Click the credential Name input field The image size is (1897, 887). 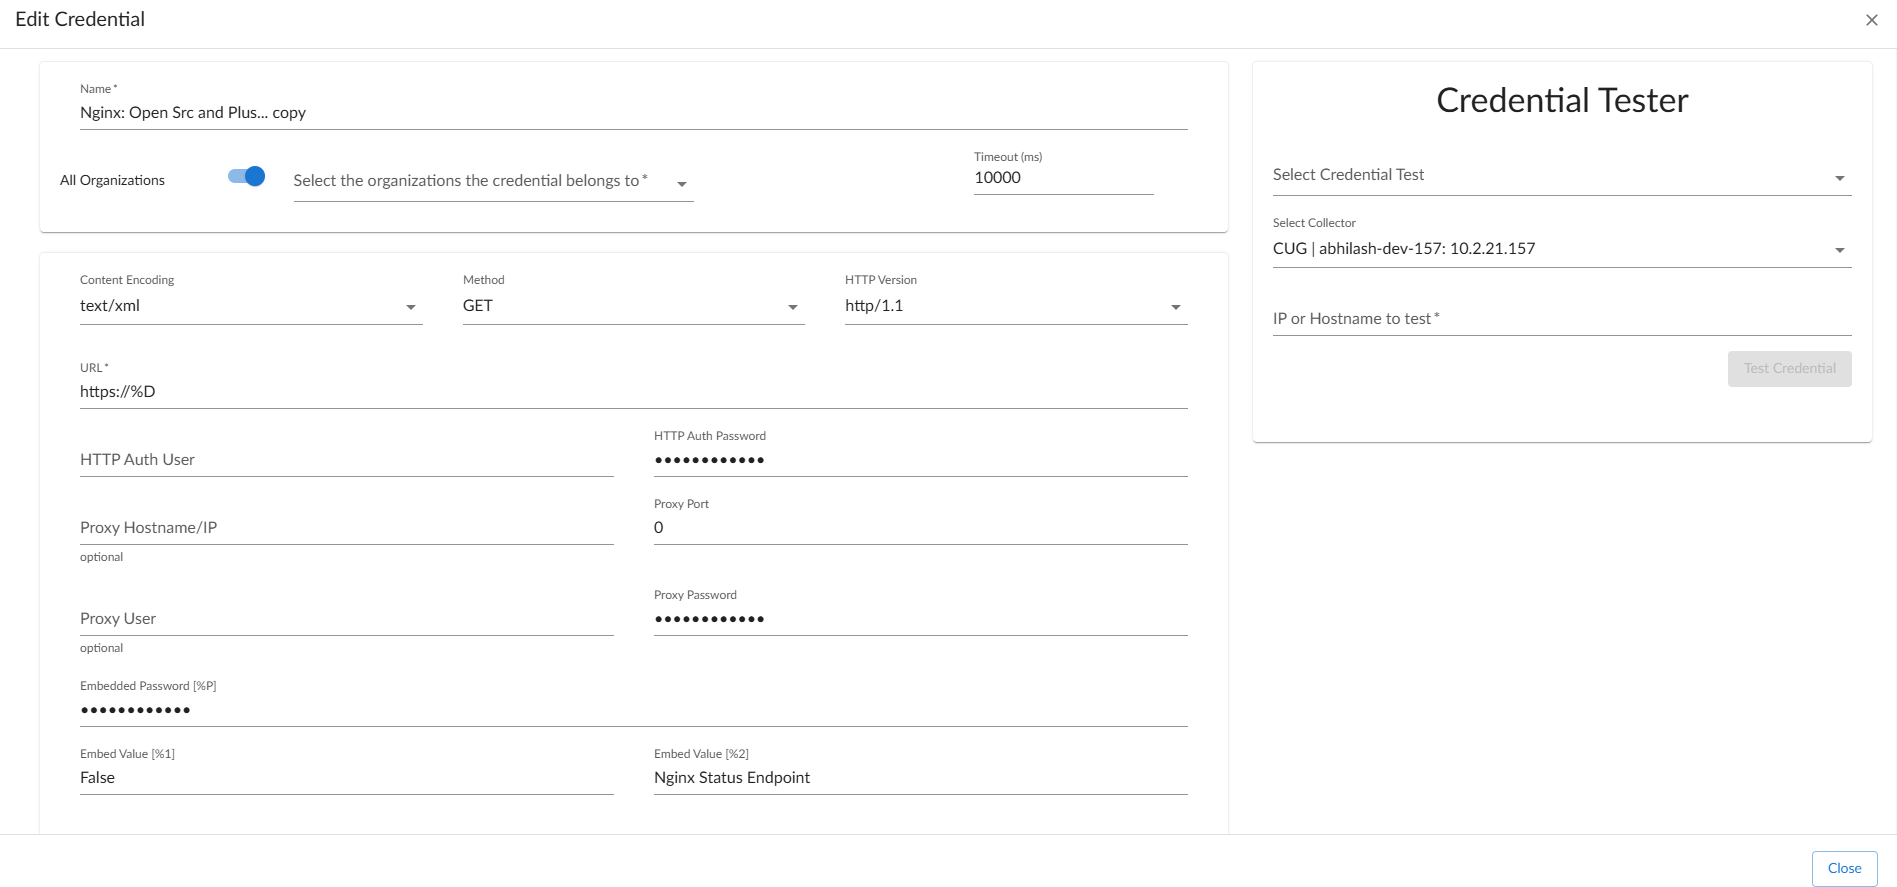[632, 113]
